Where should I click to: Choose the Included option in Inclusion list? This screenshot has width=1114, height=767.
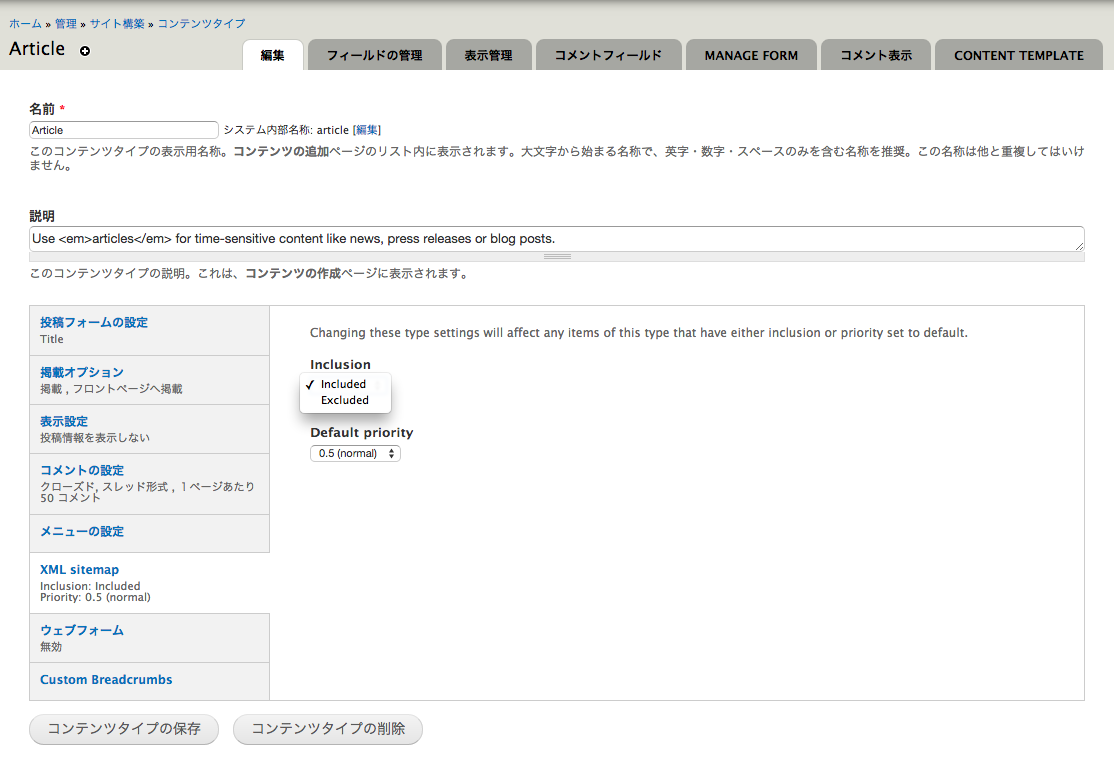pyautogui.click(x=343, y=384)
